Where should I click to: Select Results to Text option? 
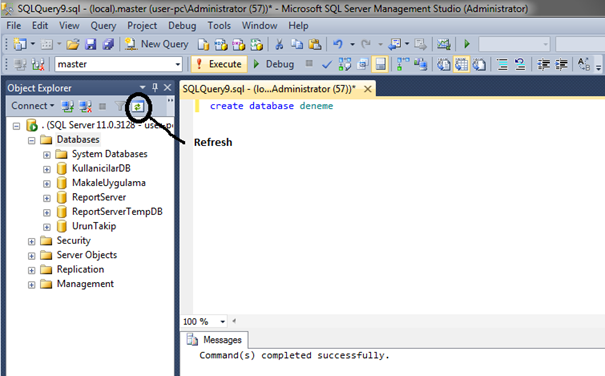[444, 64]
